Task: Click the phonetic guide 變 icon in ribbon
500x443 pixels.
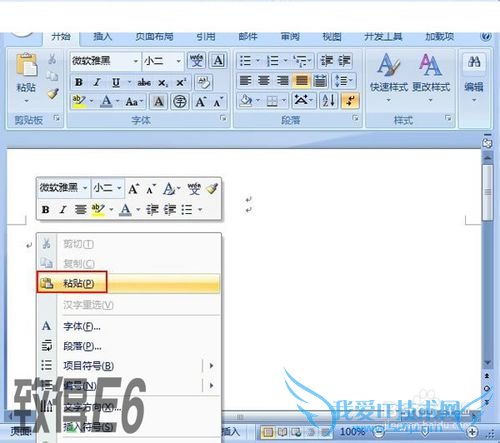Action: pyautogui.click(x=197, y=61)
